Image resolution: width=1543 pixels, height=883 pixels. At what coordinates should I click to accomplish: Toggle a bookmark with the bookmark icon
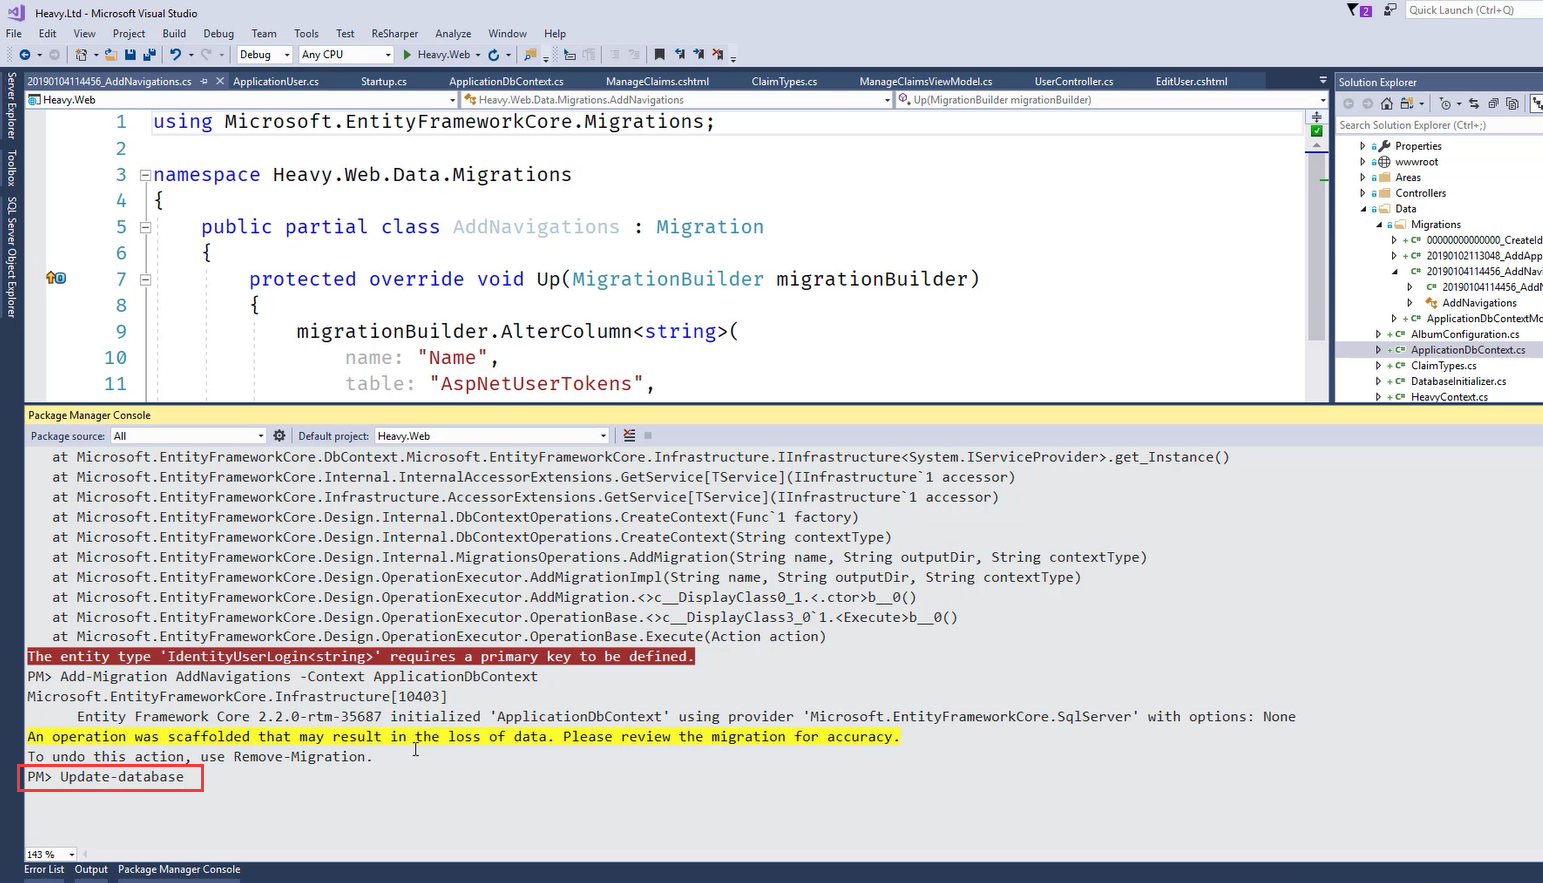659,55
